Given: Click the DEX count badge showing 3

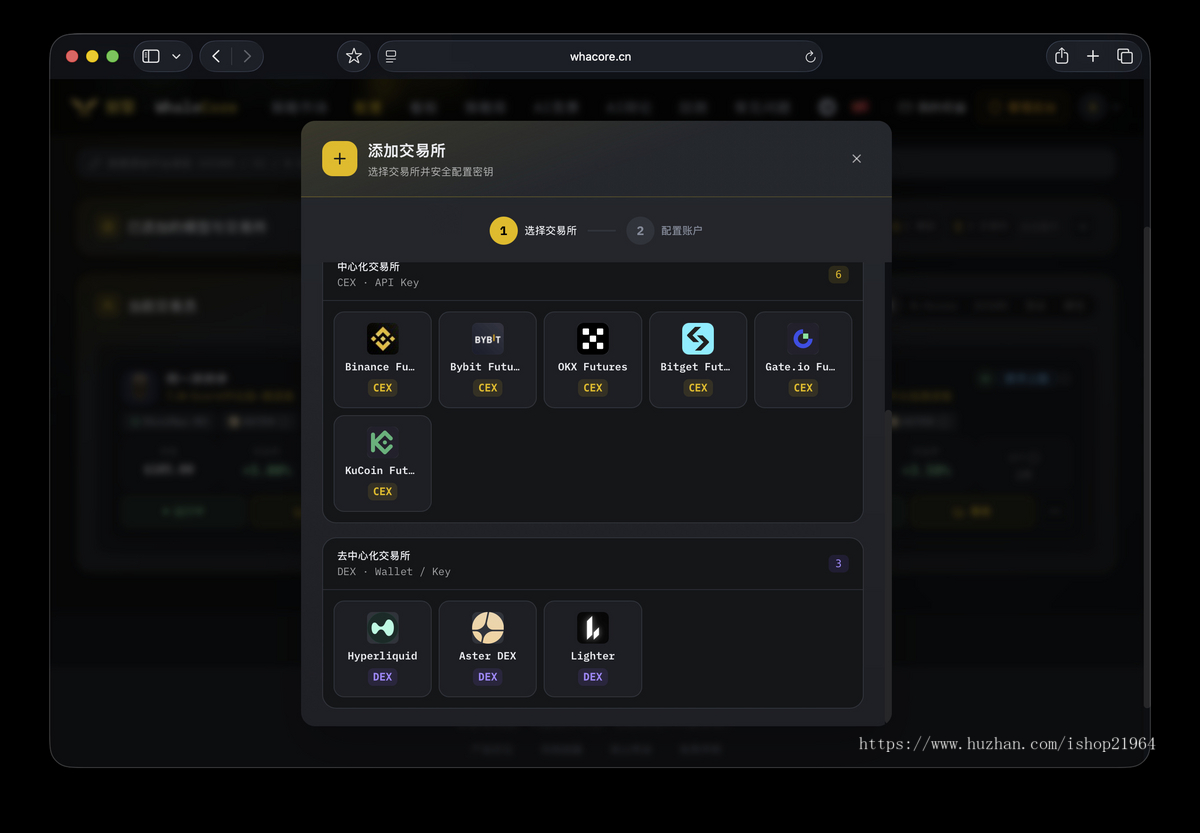Looking at the screenshot, I should (838, 564).
